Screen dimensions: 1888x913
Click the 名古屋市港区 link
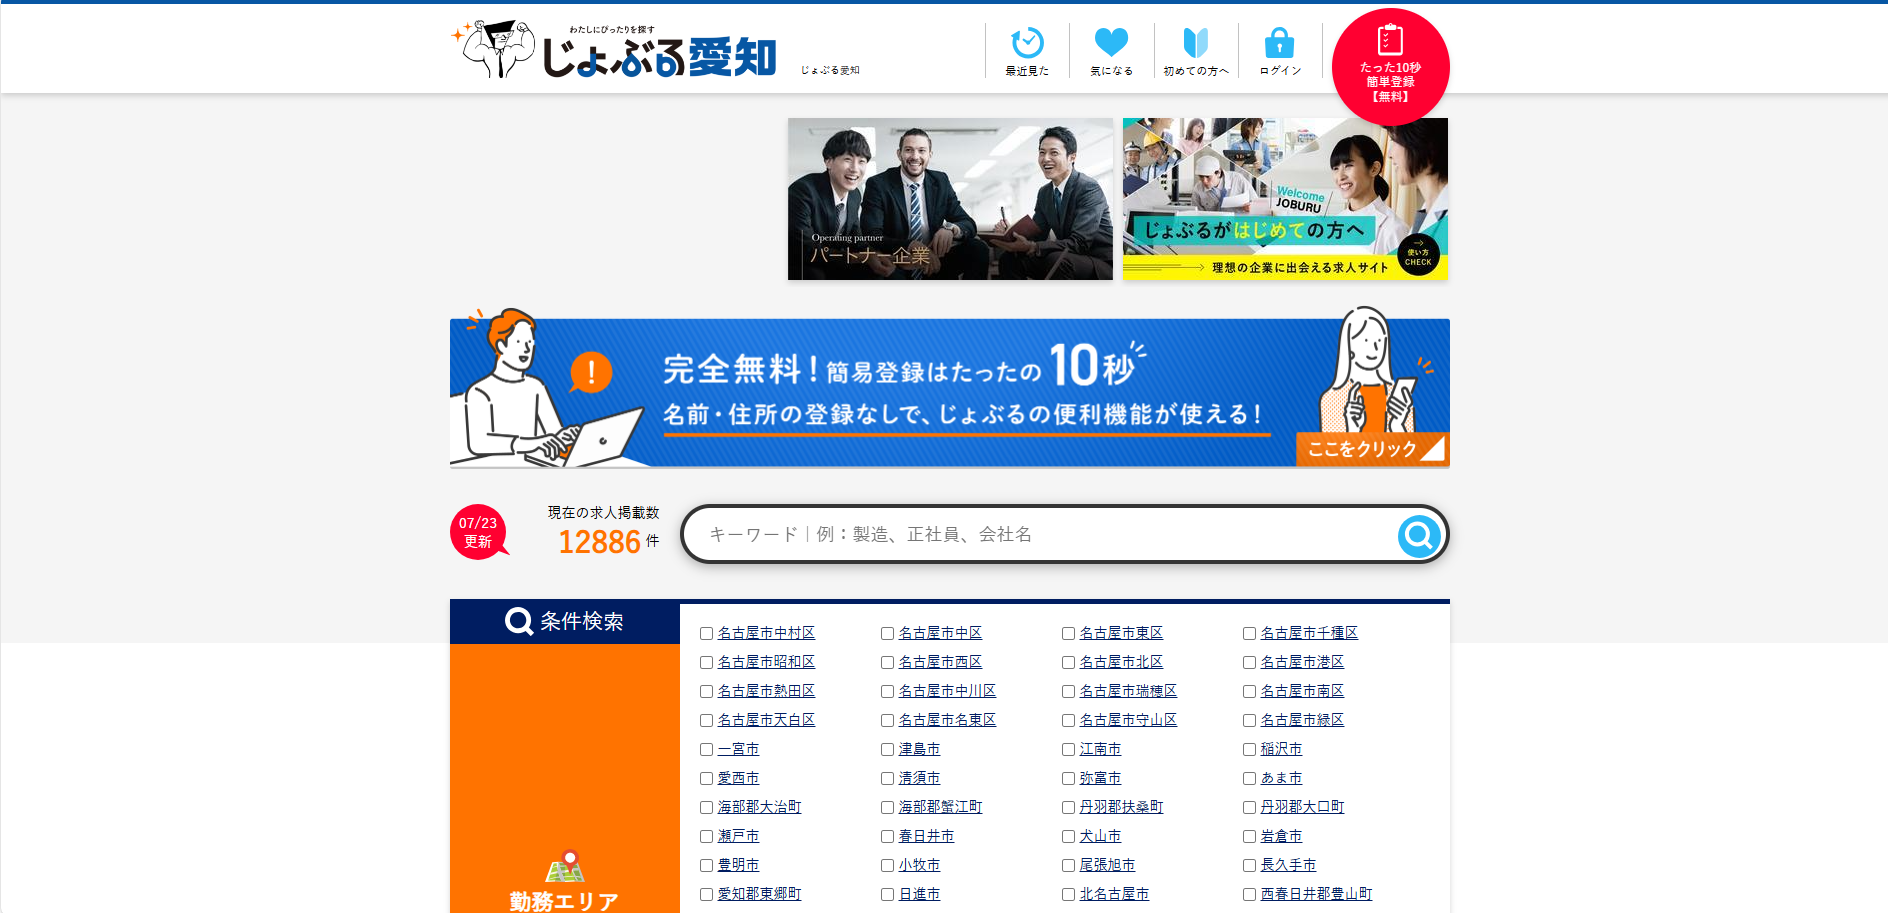coord(1302,662)
